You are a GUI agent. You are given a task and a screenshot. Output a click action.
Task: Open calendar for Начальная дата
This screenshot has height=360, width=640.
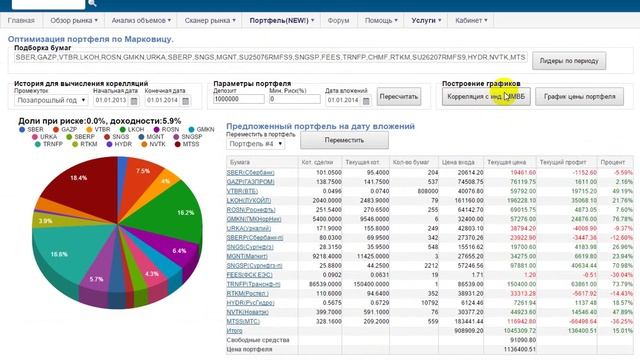[133, 101]
